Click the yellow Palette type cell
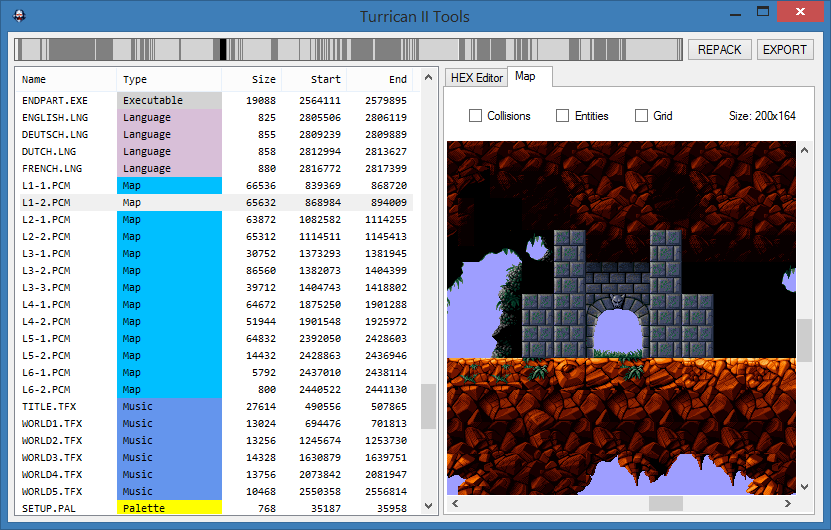The width and height of the screenshot is (831, 530). (x=169, y=508)
